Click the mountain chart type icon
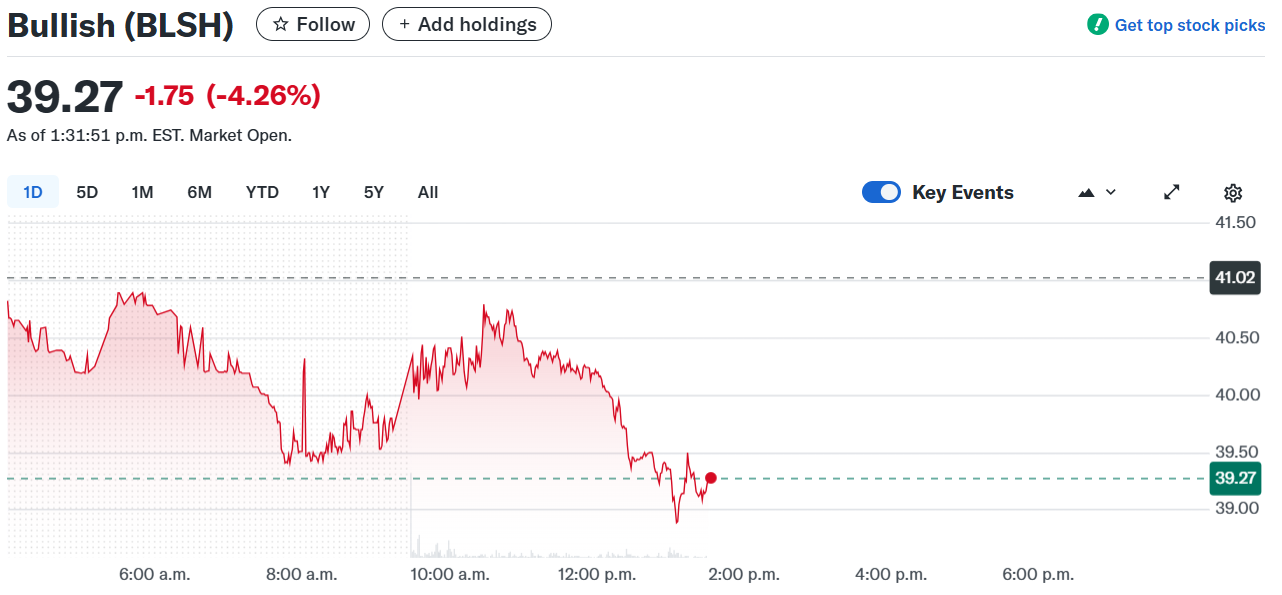Screen dimensions: 1282x595 coord(1087,193)
